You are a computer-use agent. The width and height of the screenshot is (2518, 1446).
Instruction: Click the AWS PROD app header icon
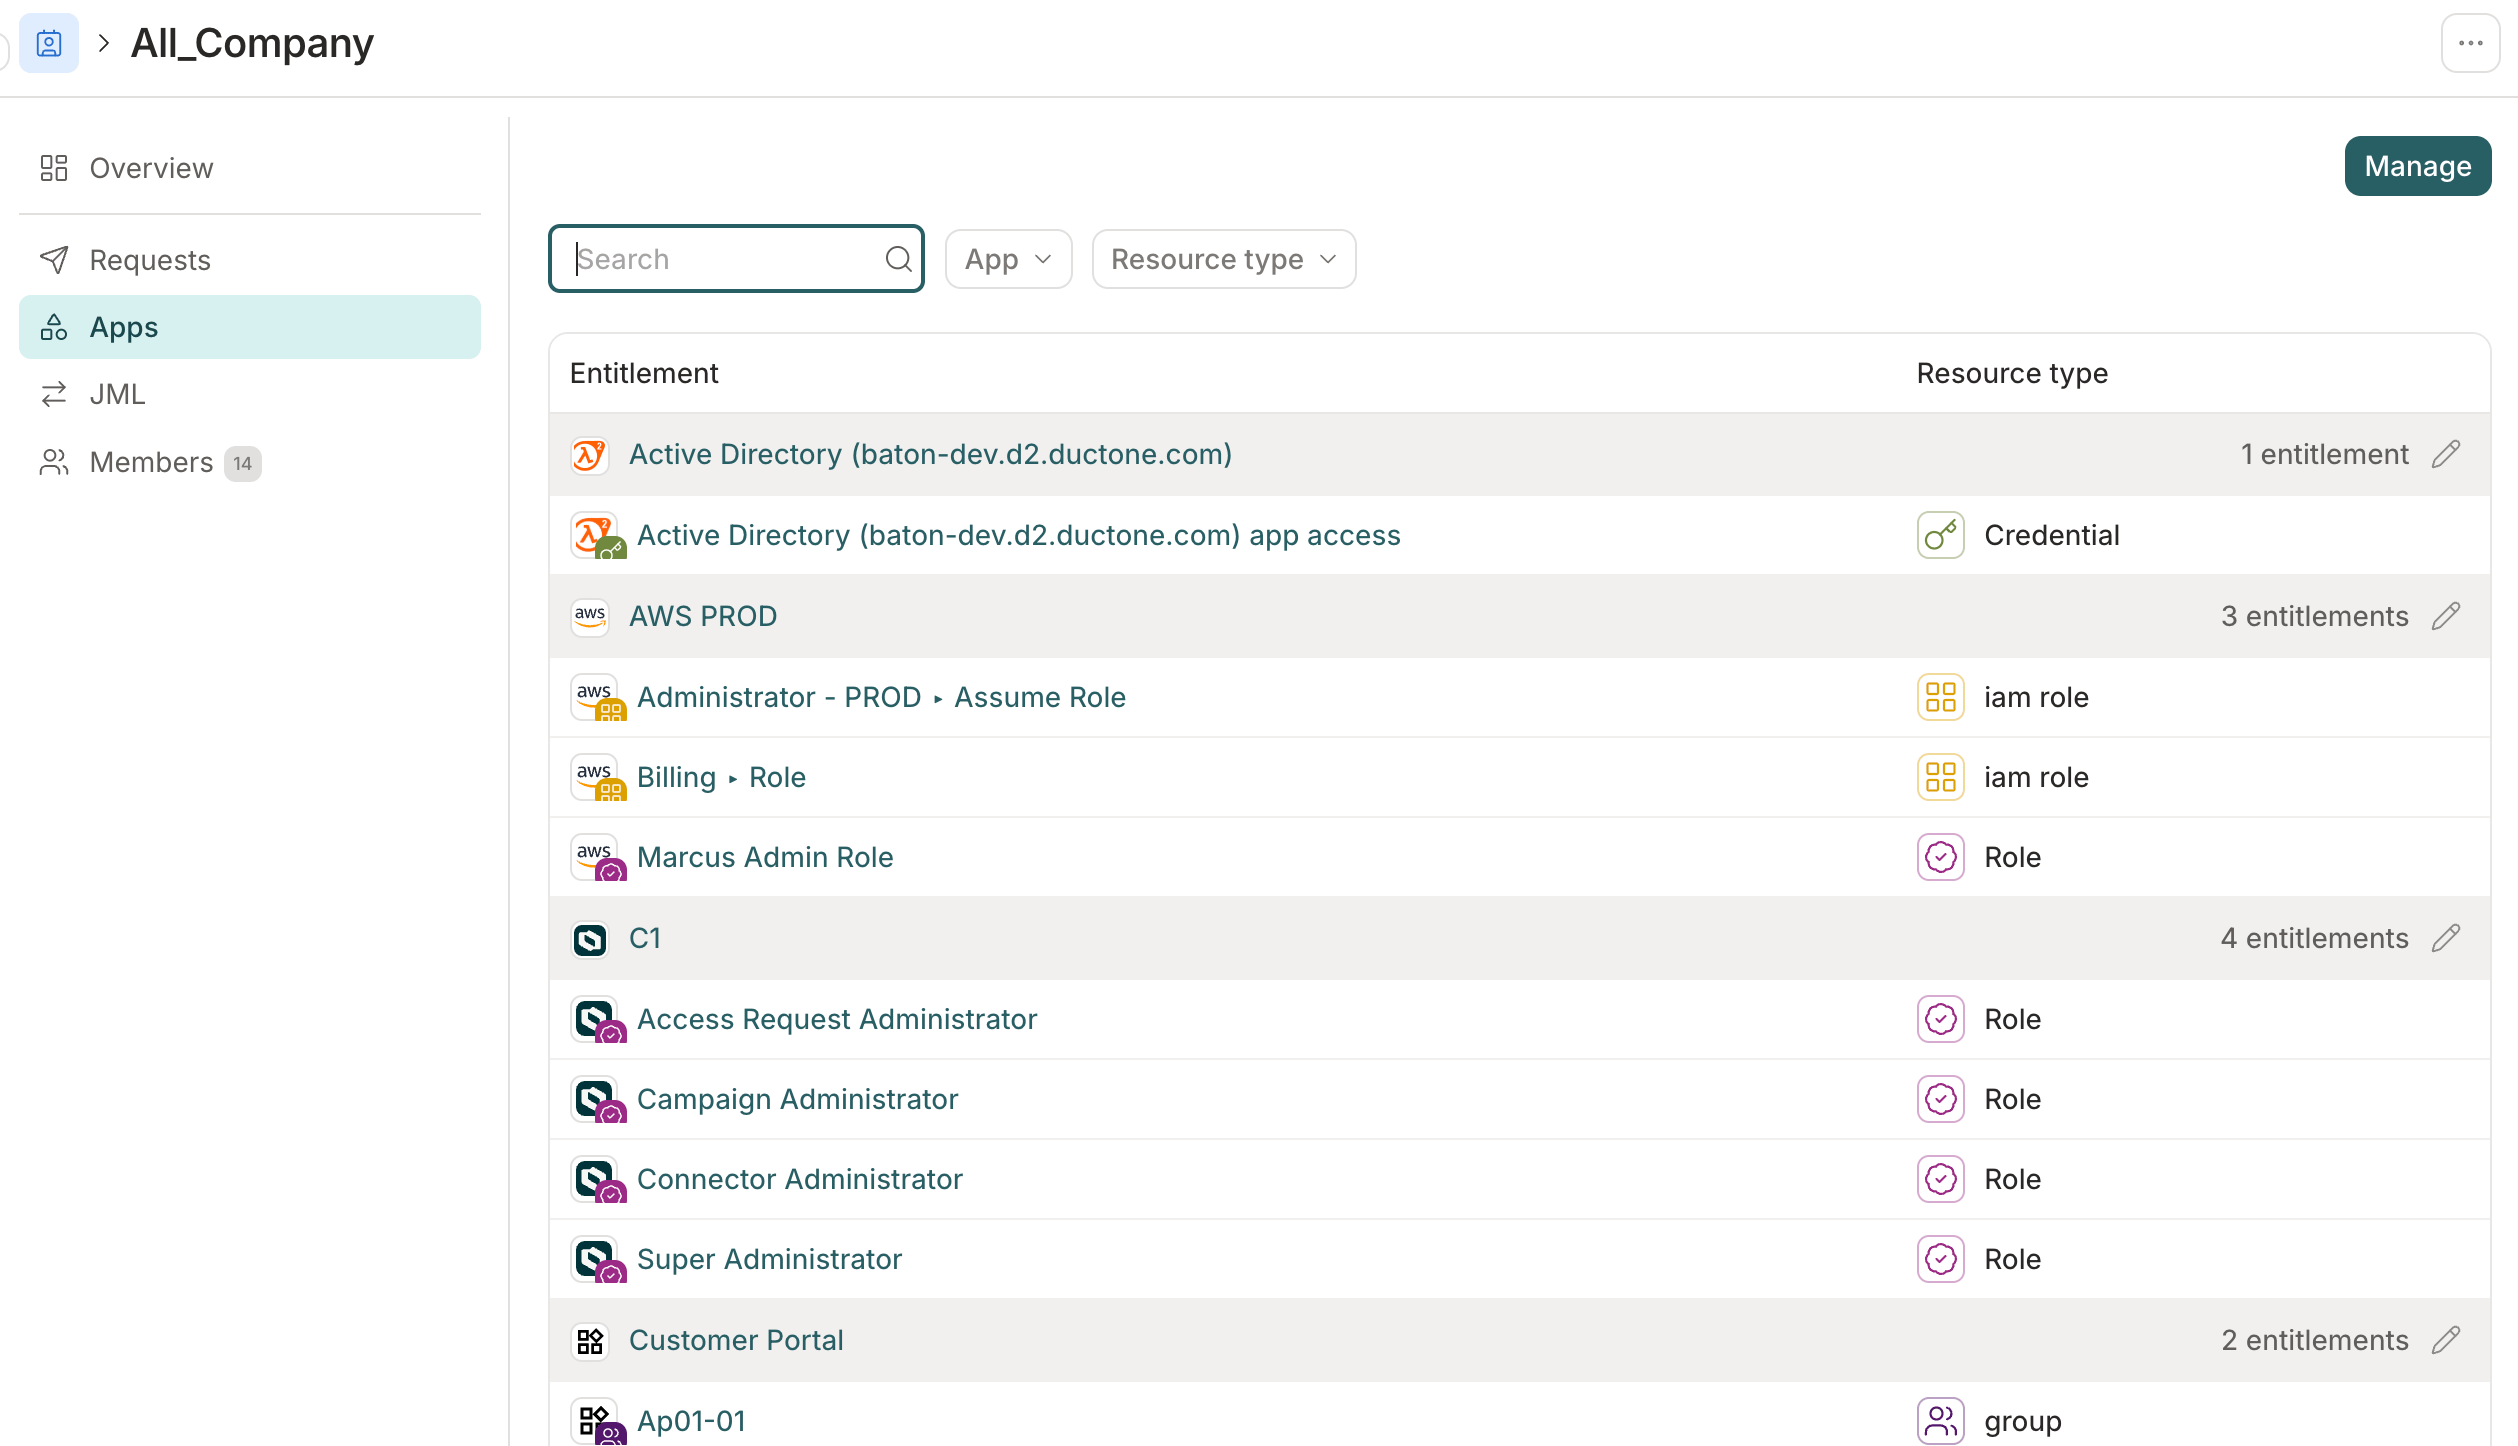[x=590, y=616]
